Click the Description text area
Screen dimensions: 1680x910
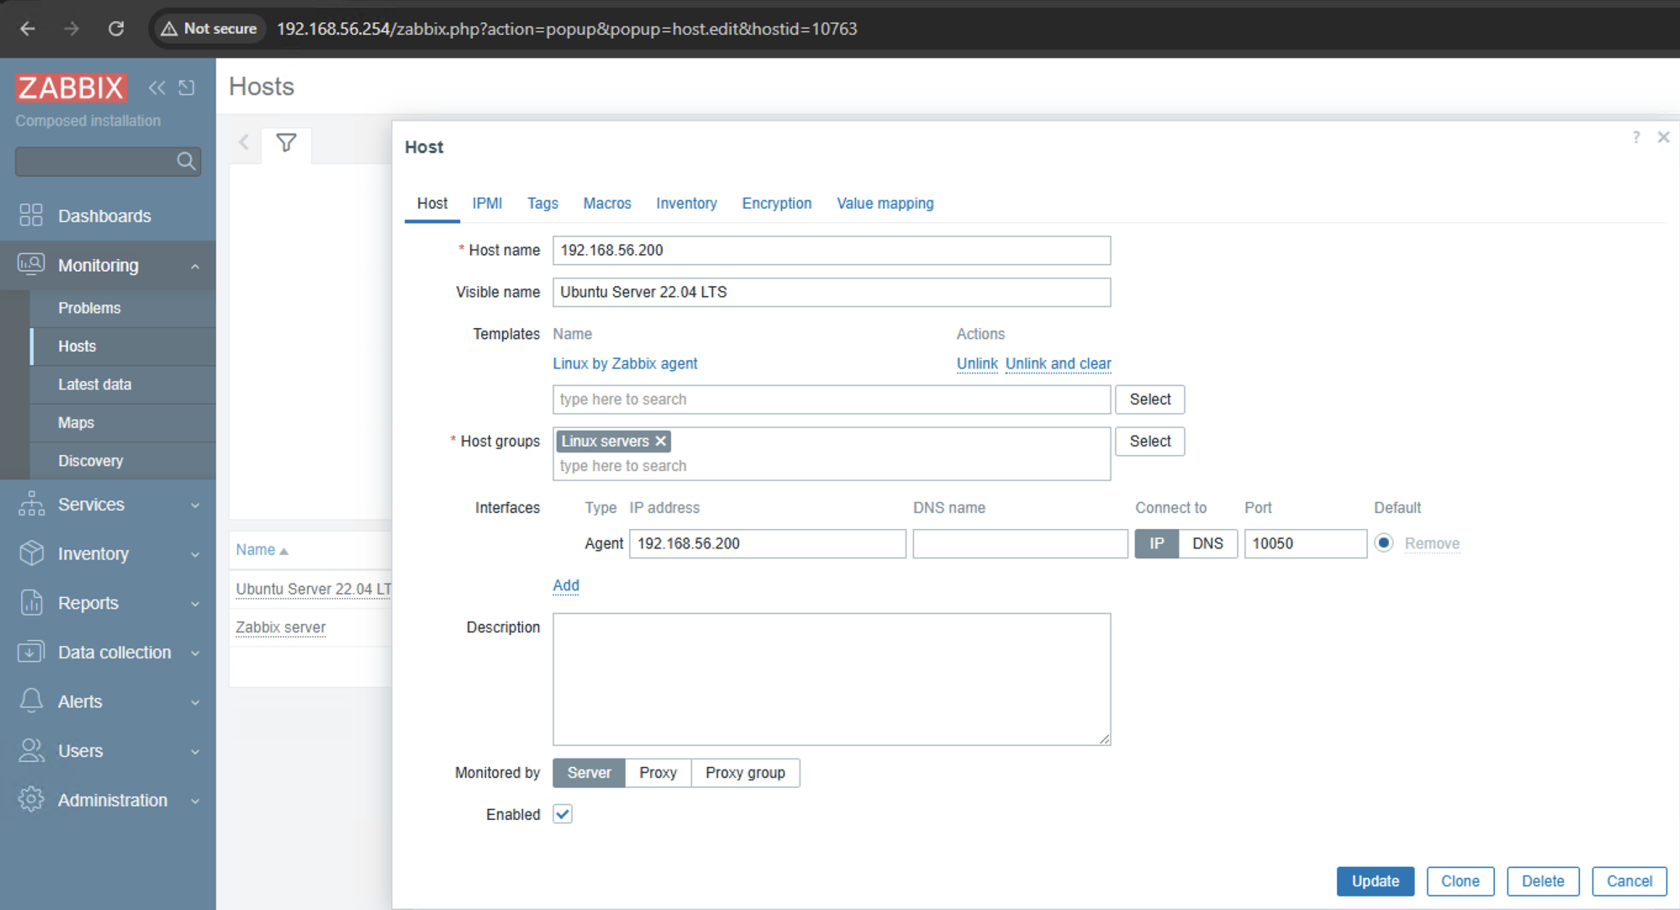click(x=832, y=679)
